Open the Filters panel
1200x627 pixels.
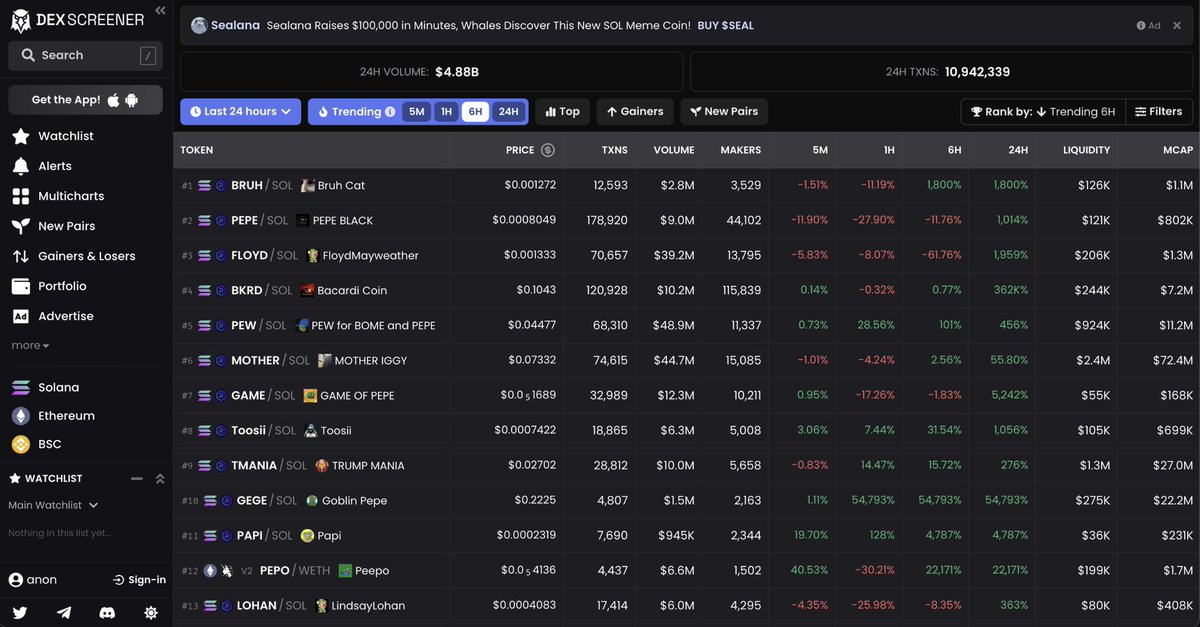pos(1159,111)
